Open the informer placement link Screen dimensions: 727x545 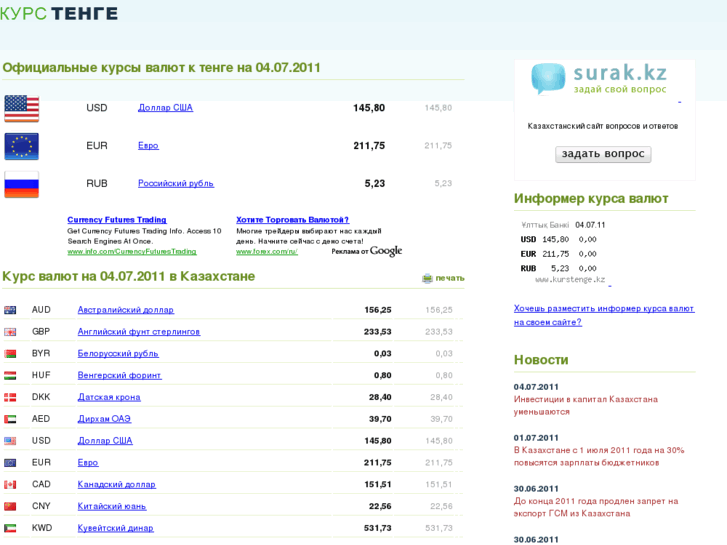coord(604,315)
